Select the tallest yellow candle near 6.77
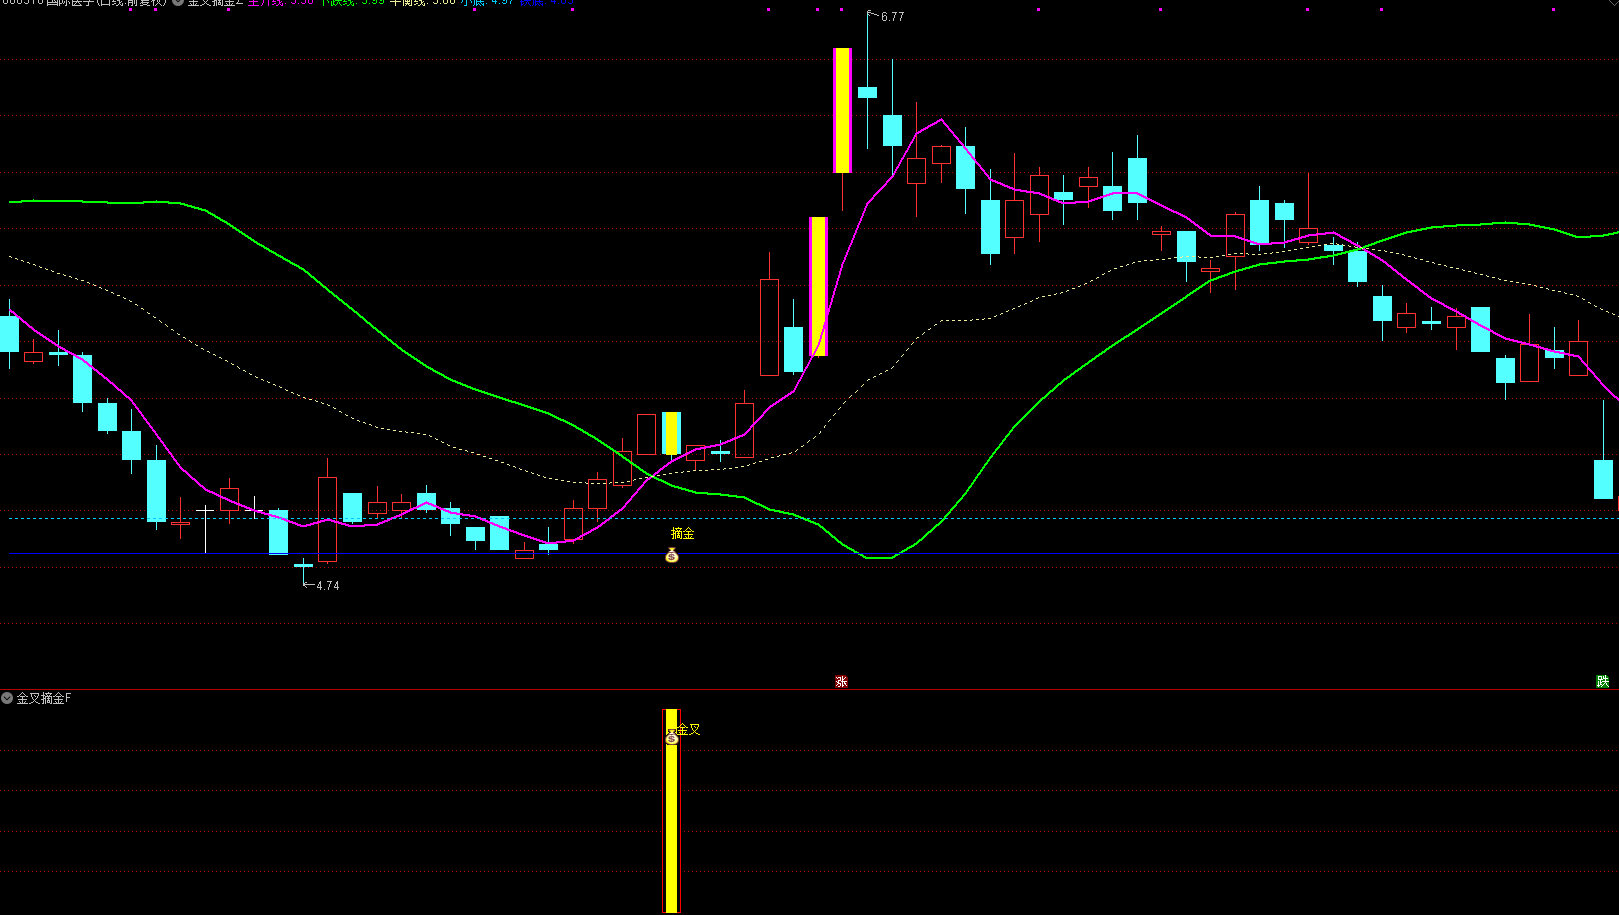This screenshot has width=1619, height=915. point(842,110)
